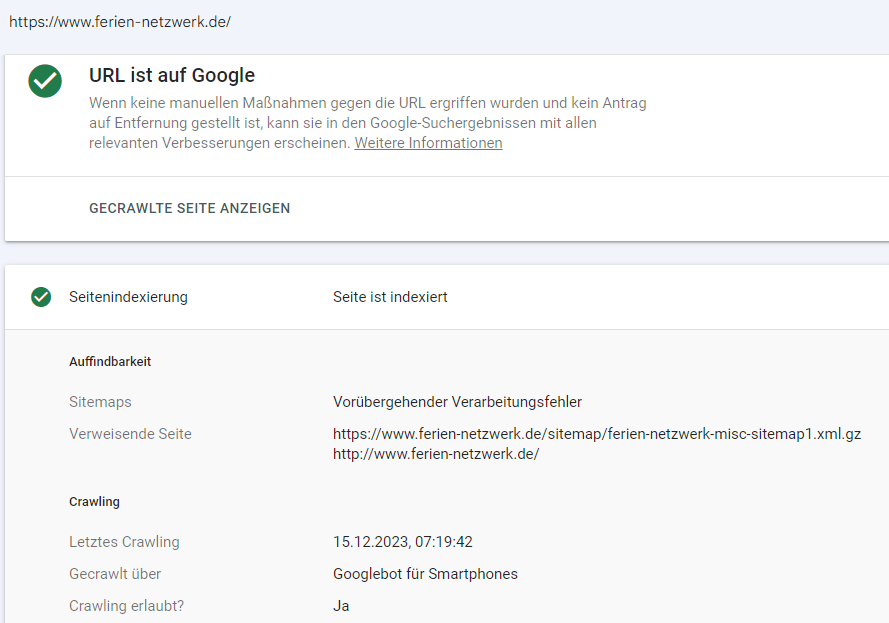Click the Letztes Crawling label
Image resolution: width=889 pixels, height=623 pixels.
(x=124, y=542)
